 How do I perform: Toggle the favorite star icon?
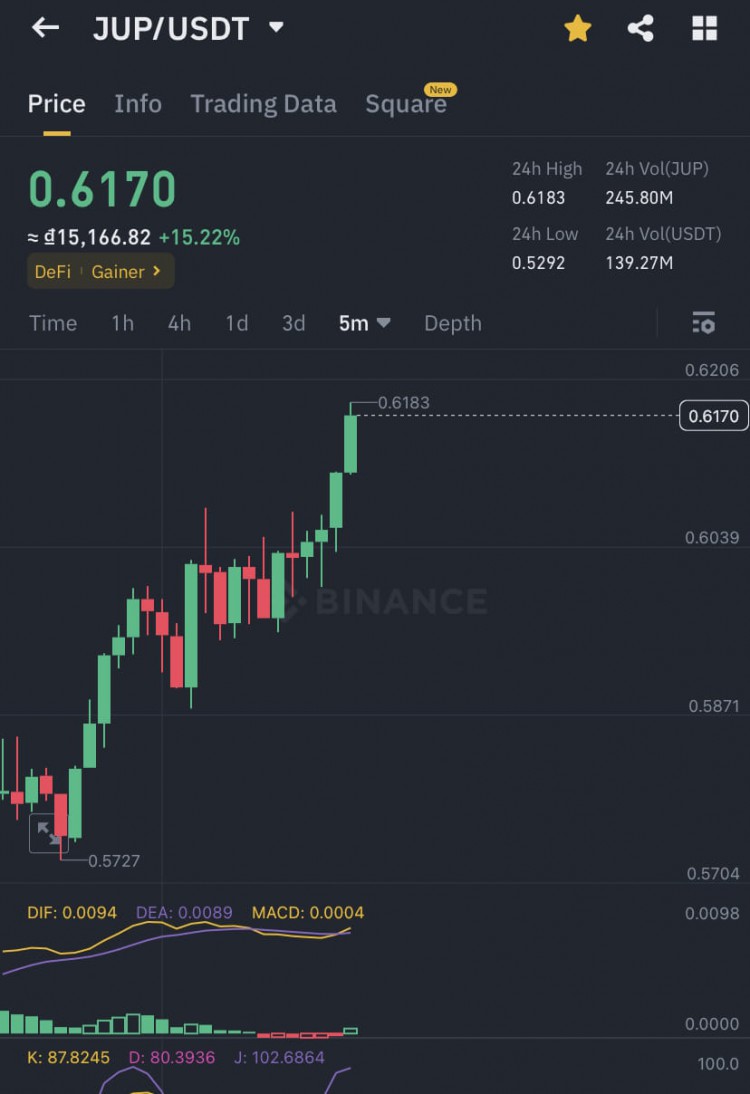[x=578, y=29]
